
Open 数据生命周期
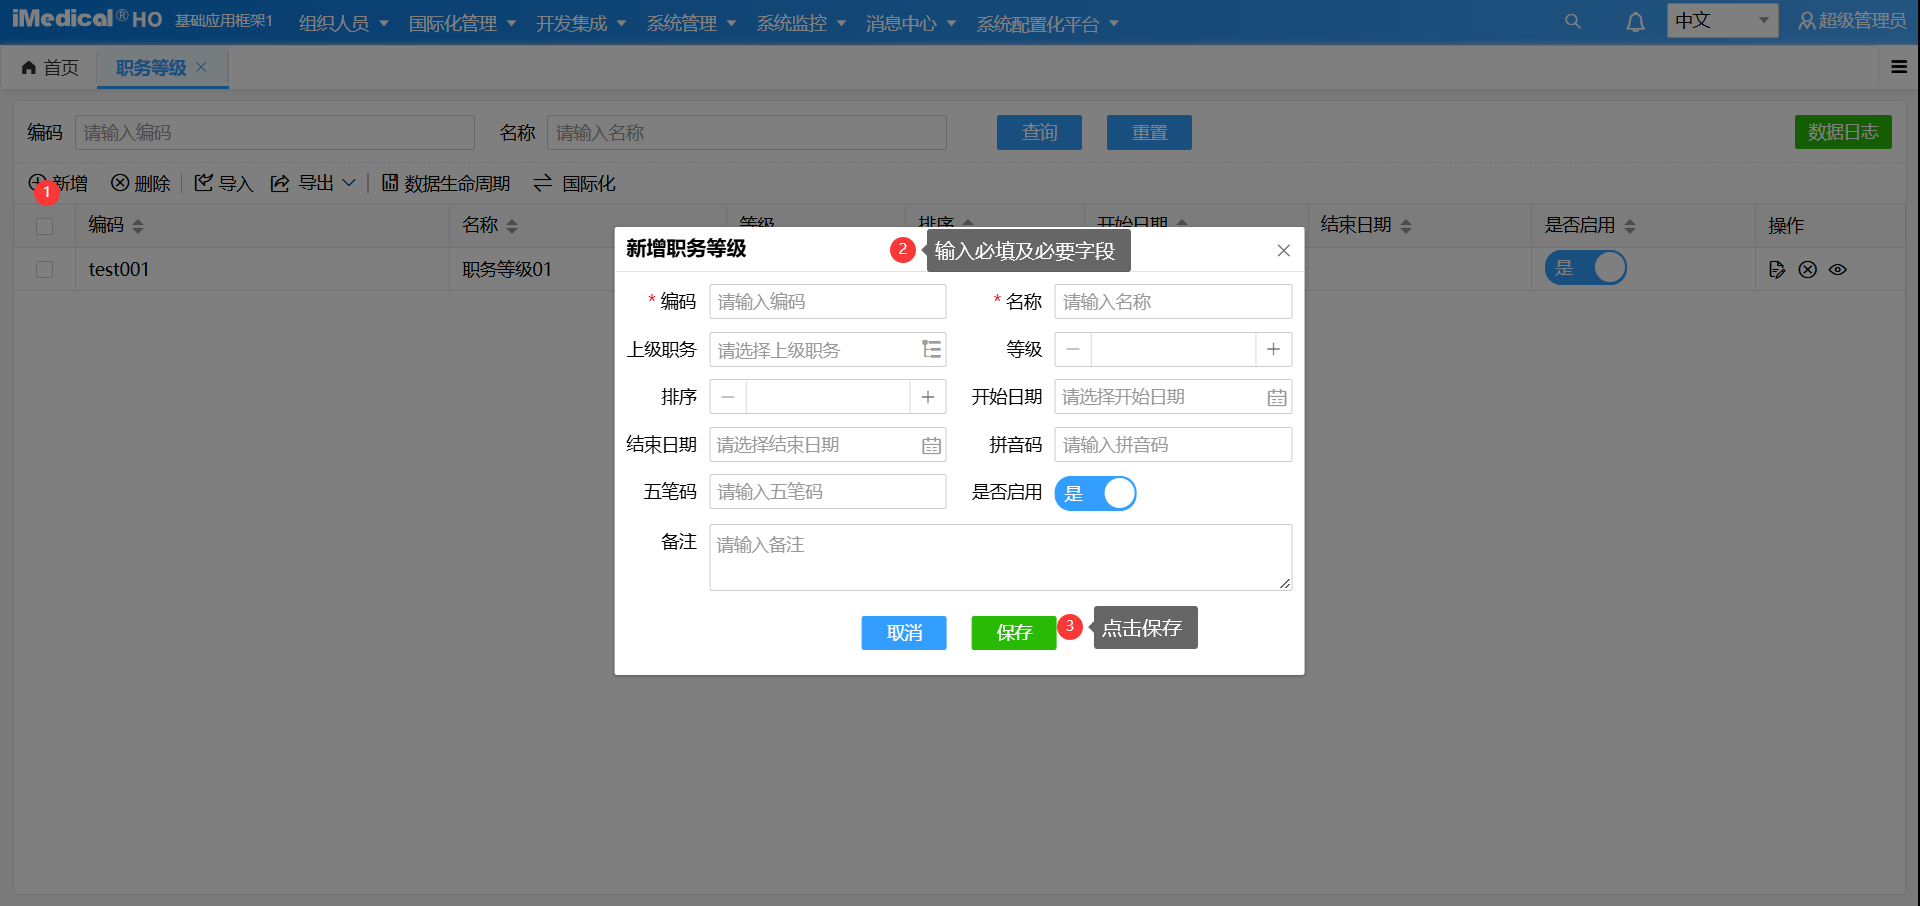[x=446, y=183]
